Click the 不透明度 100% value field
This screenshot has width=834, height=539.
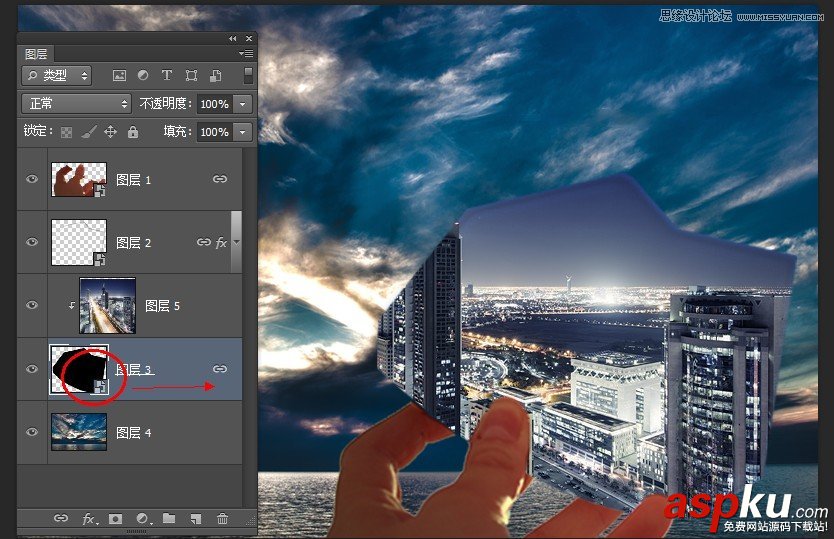215,104
